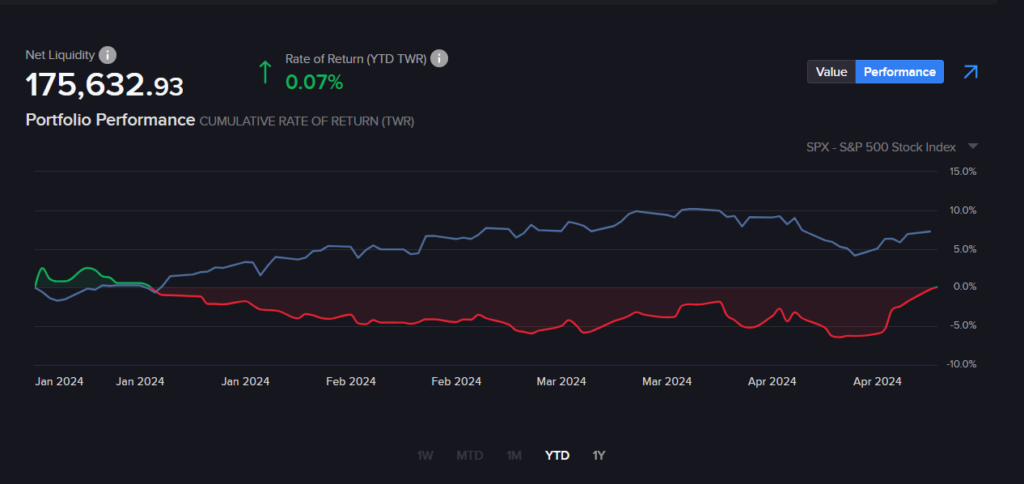Screen dimensions: 1024x484
Task: Click the 175,632.93 net liquidity value
Action: click(x=104, y=86)
